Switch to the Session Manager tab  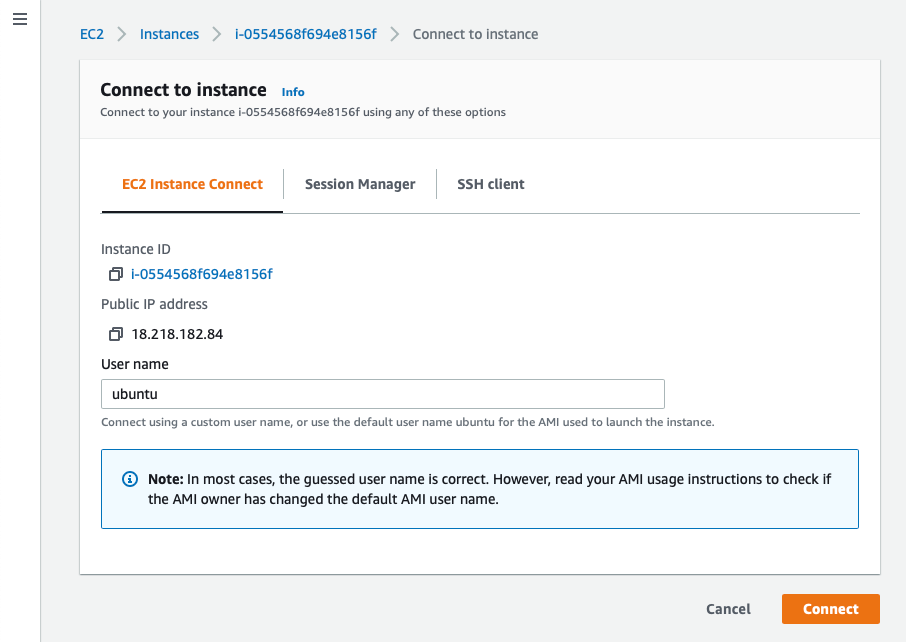(x=360, y=184)
